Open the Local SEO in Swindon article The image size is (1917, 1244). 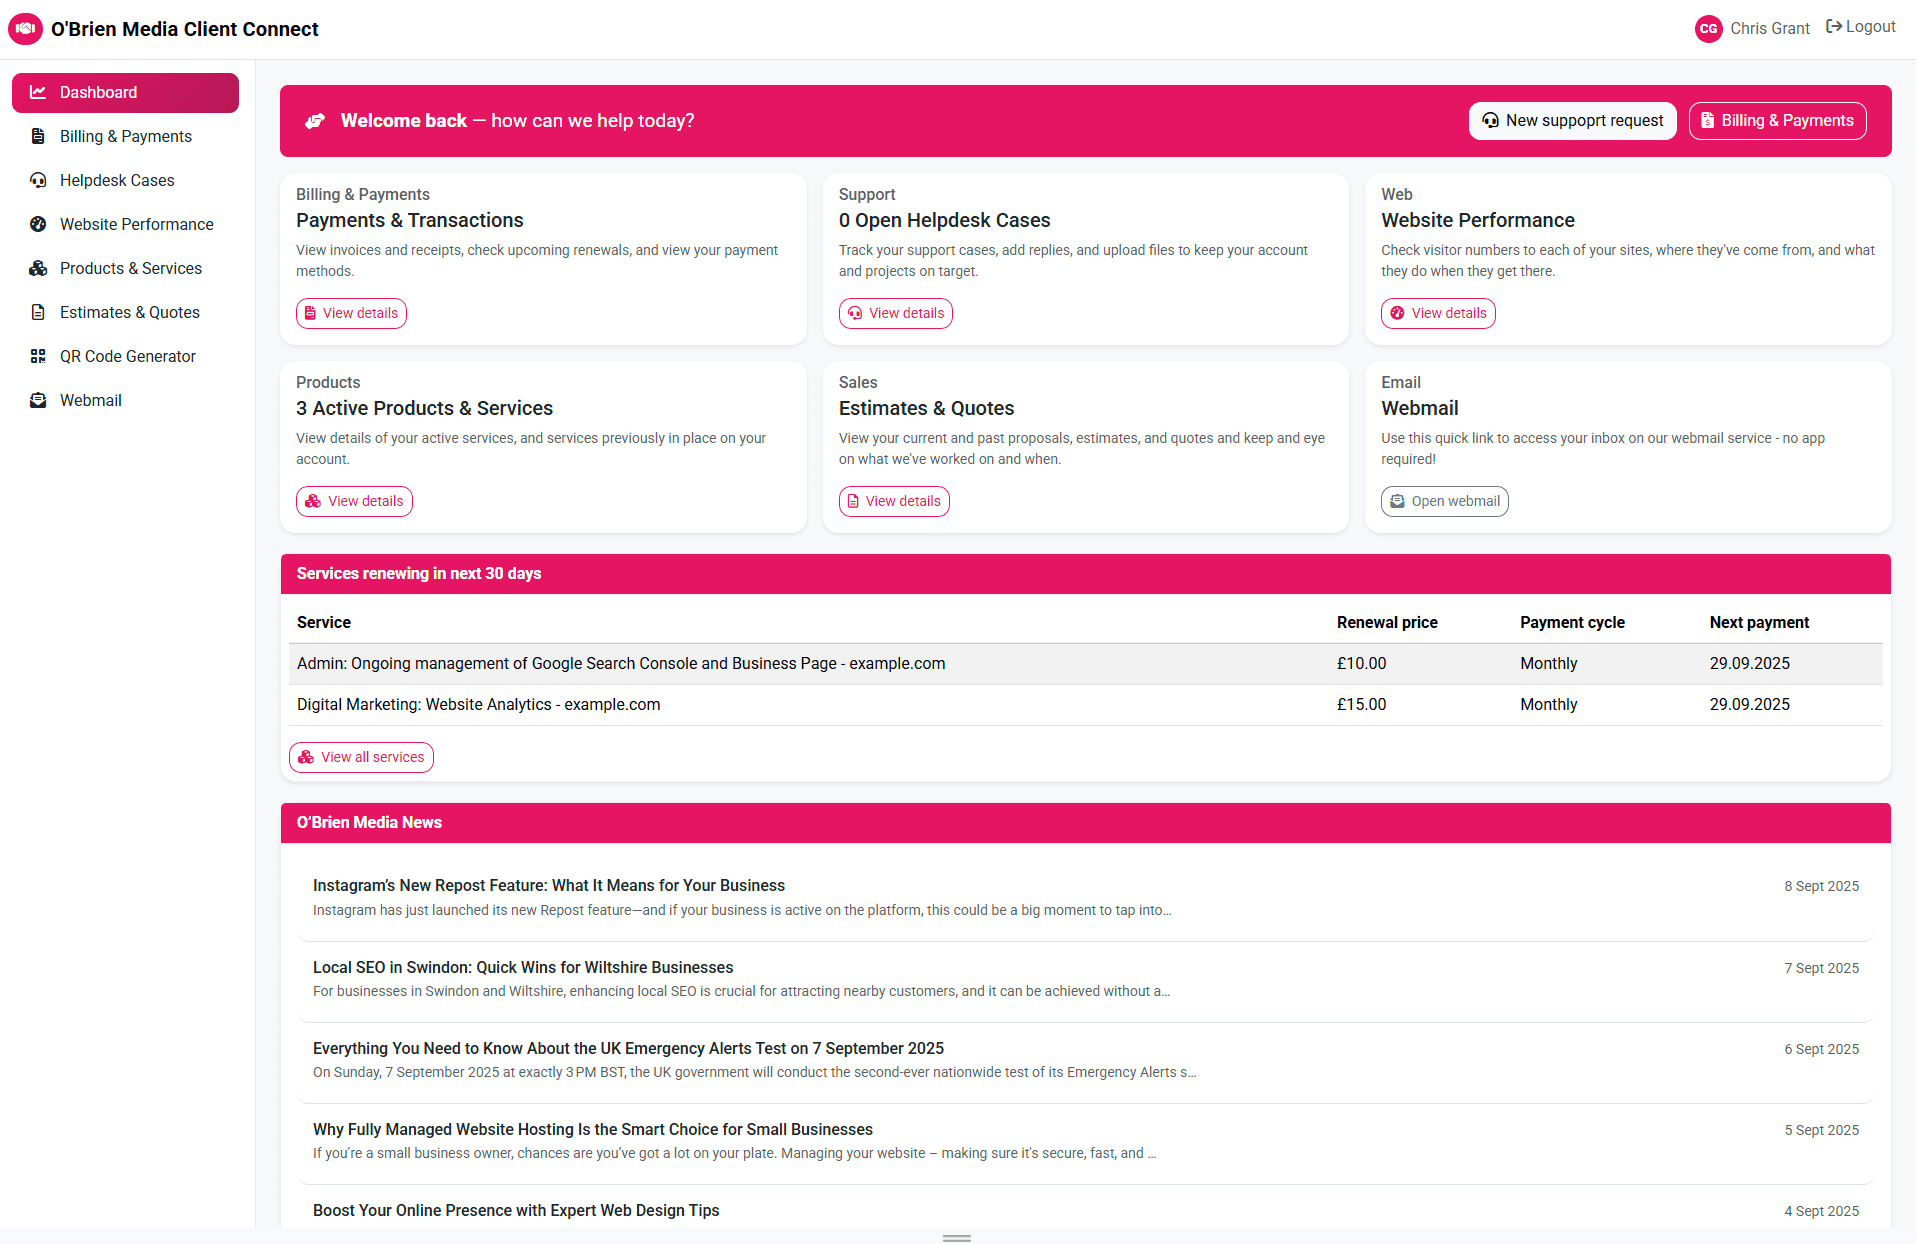coord(522,967)
